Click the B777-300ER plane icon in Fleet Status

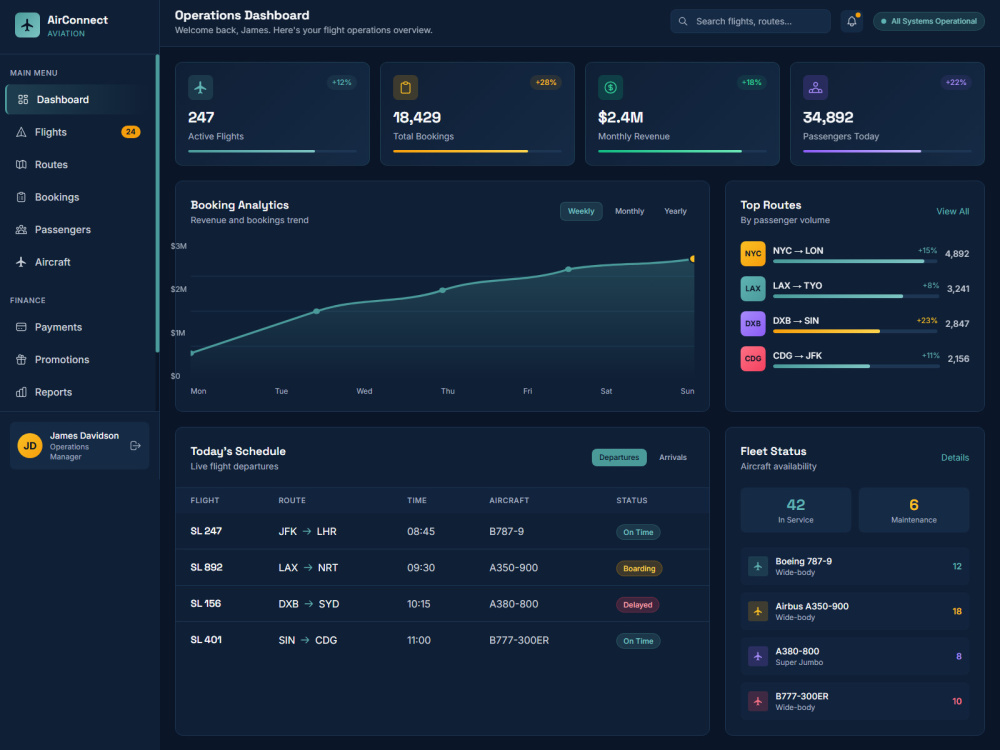coord(758,701)
